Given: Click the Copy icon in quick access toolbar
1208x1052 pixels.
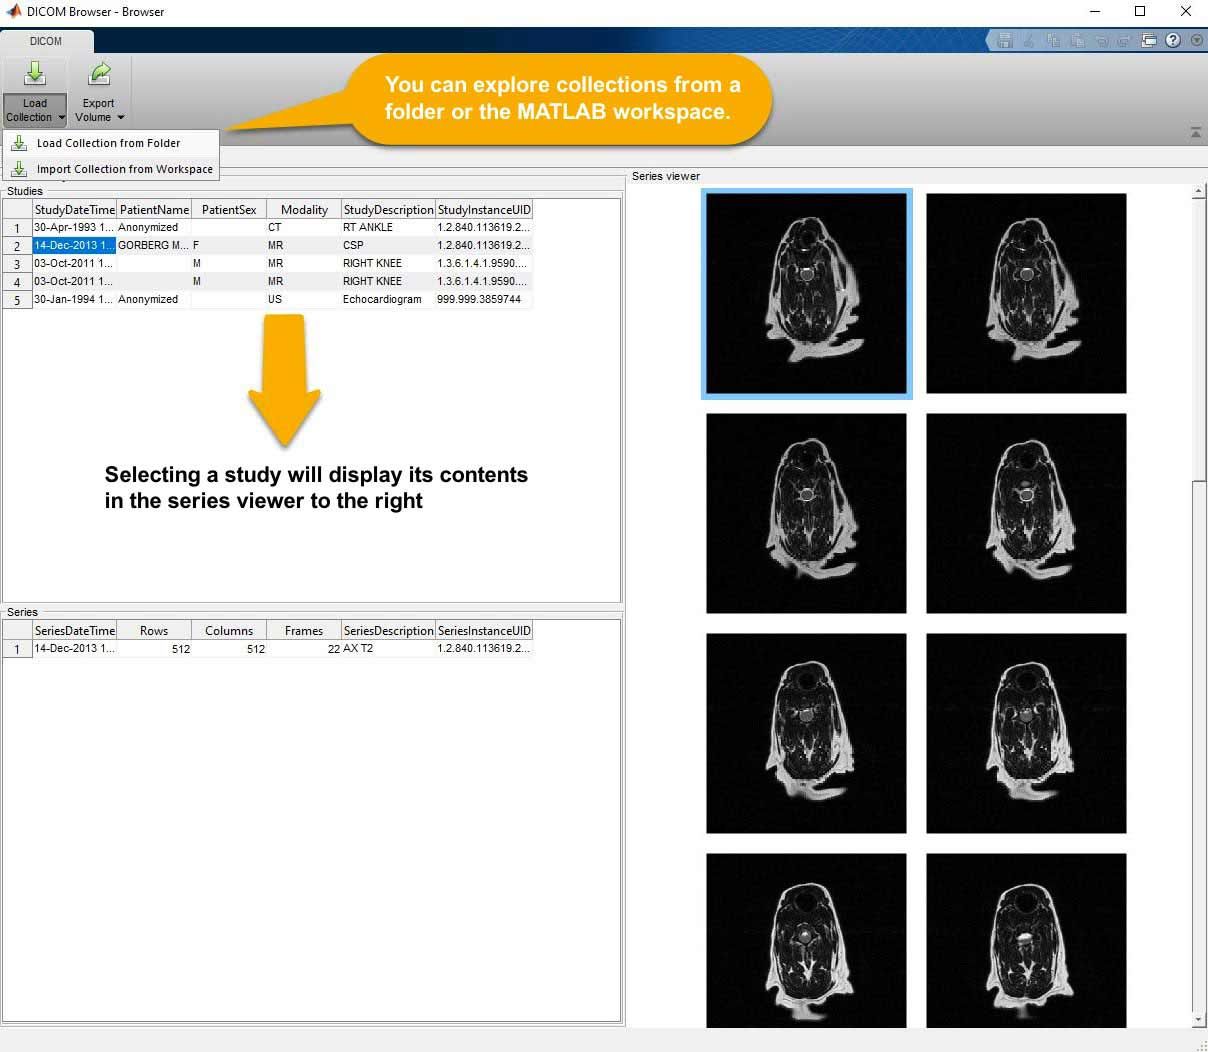Looking at the screenshot, I should [1053, 40].
